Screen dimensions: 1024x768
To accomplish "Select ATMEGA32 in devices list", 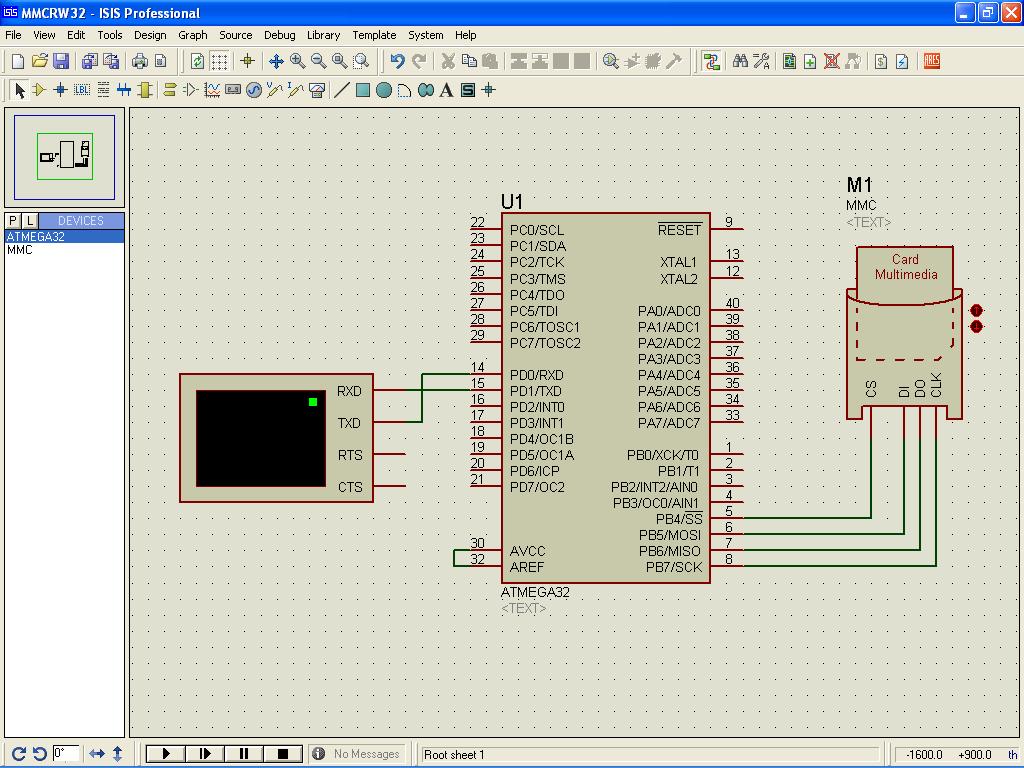I will (x=64, y=236).
